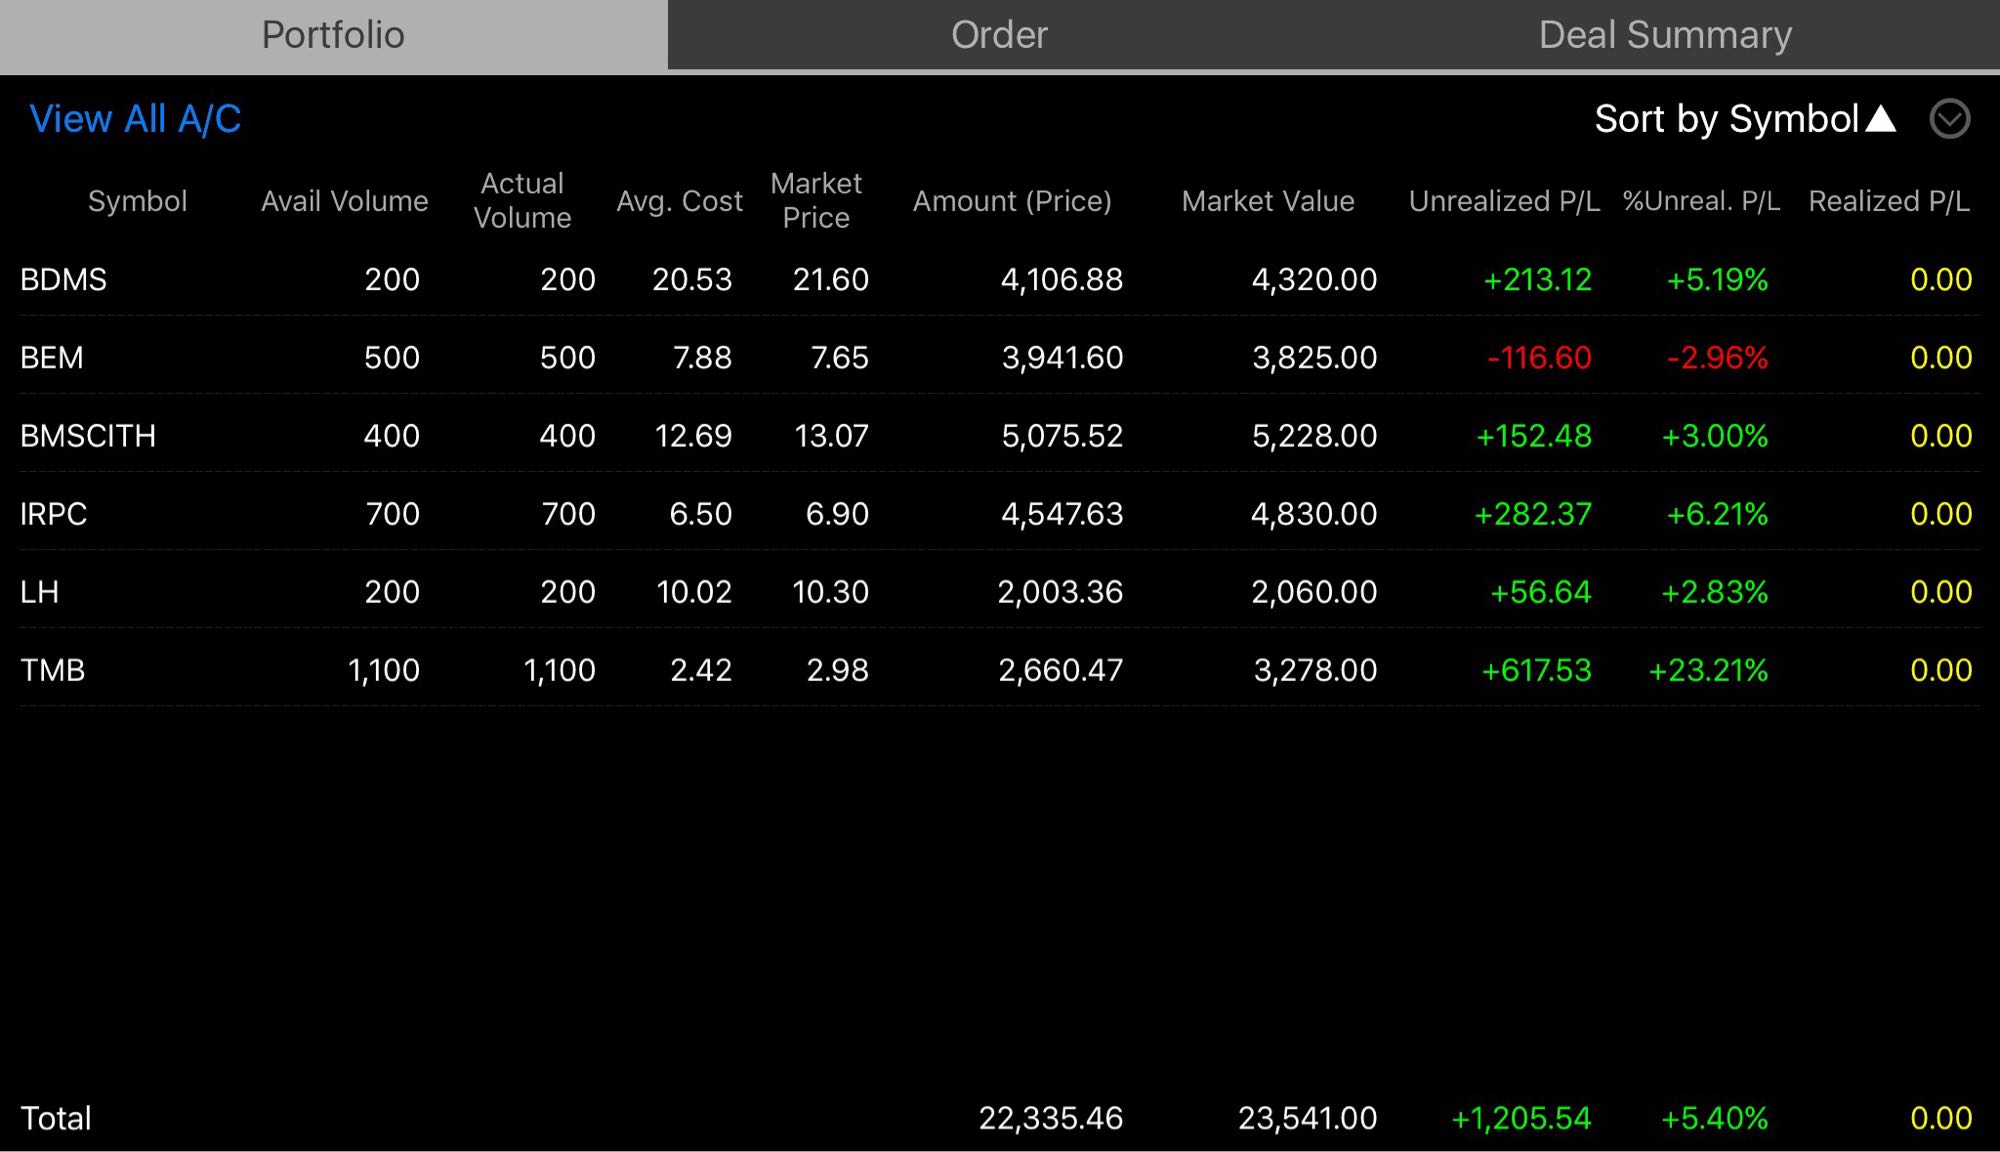This screenshot has width=2000, height=1152.
Task: Tap the Total unrealized P/L +1,205.54
Action: (1521, 1118)
